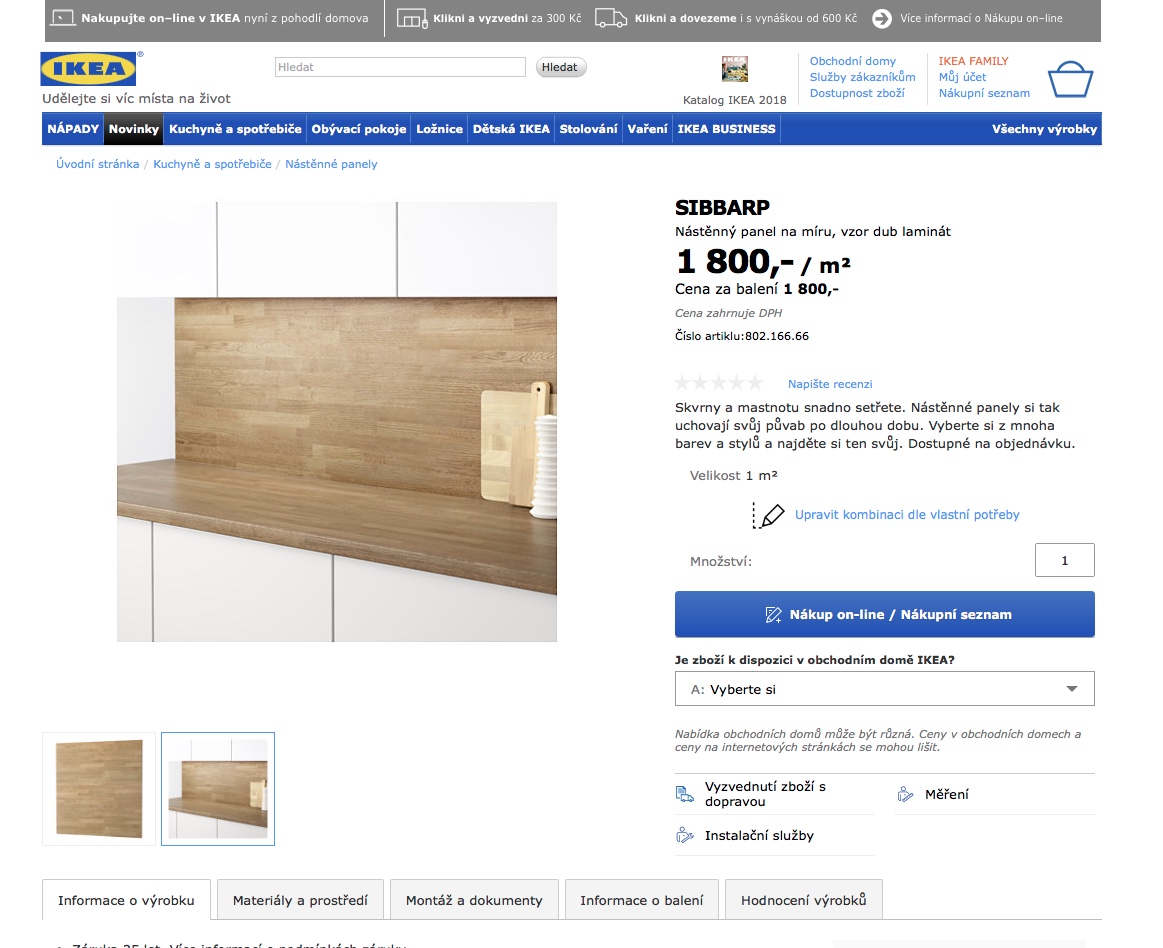Open Kuchyně a spotřebiče in navigation bar
Image resolution: width=1163 pixels, height=948 pixels.
(235, 129)
